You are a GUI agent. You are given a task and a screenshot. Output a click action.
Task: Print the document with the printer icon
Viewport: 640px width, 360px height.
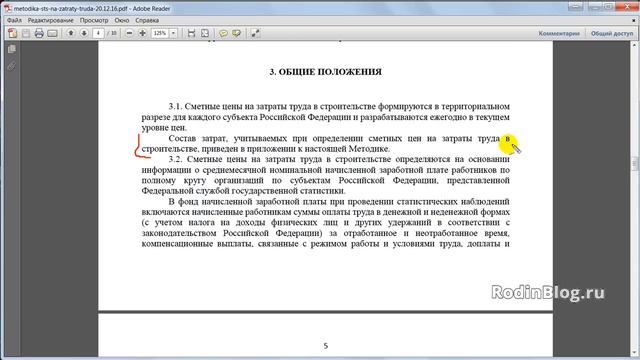(39, 33)
